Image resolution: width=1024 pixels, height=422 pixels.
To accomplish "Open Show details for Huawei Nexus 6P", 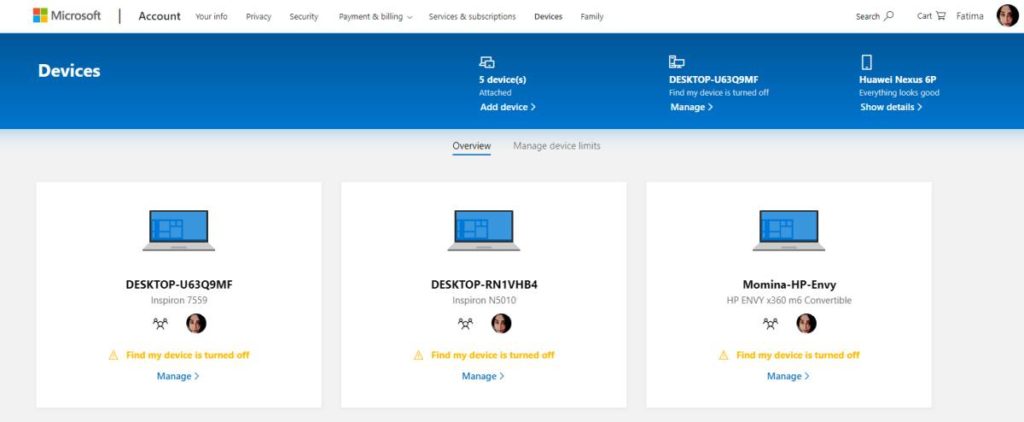I will pos(890,107).
